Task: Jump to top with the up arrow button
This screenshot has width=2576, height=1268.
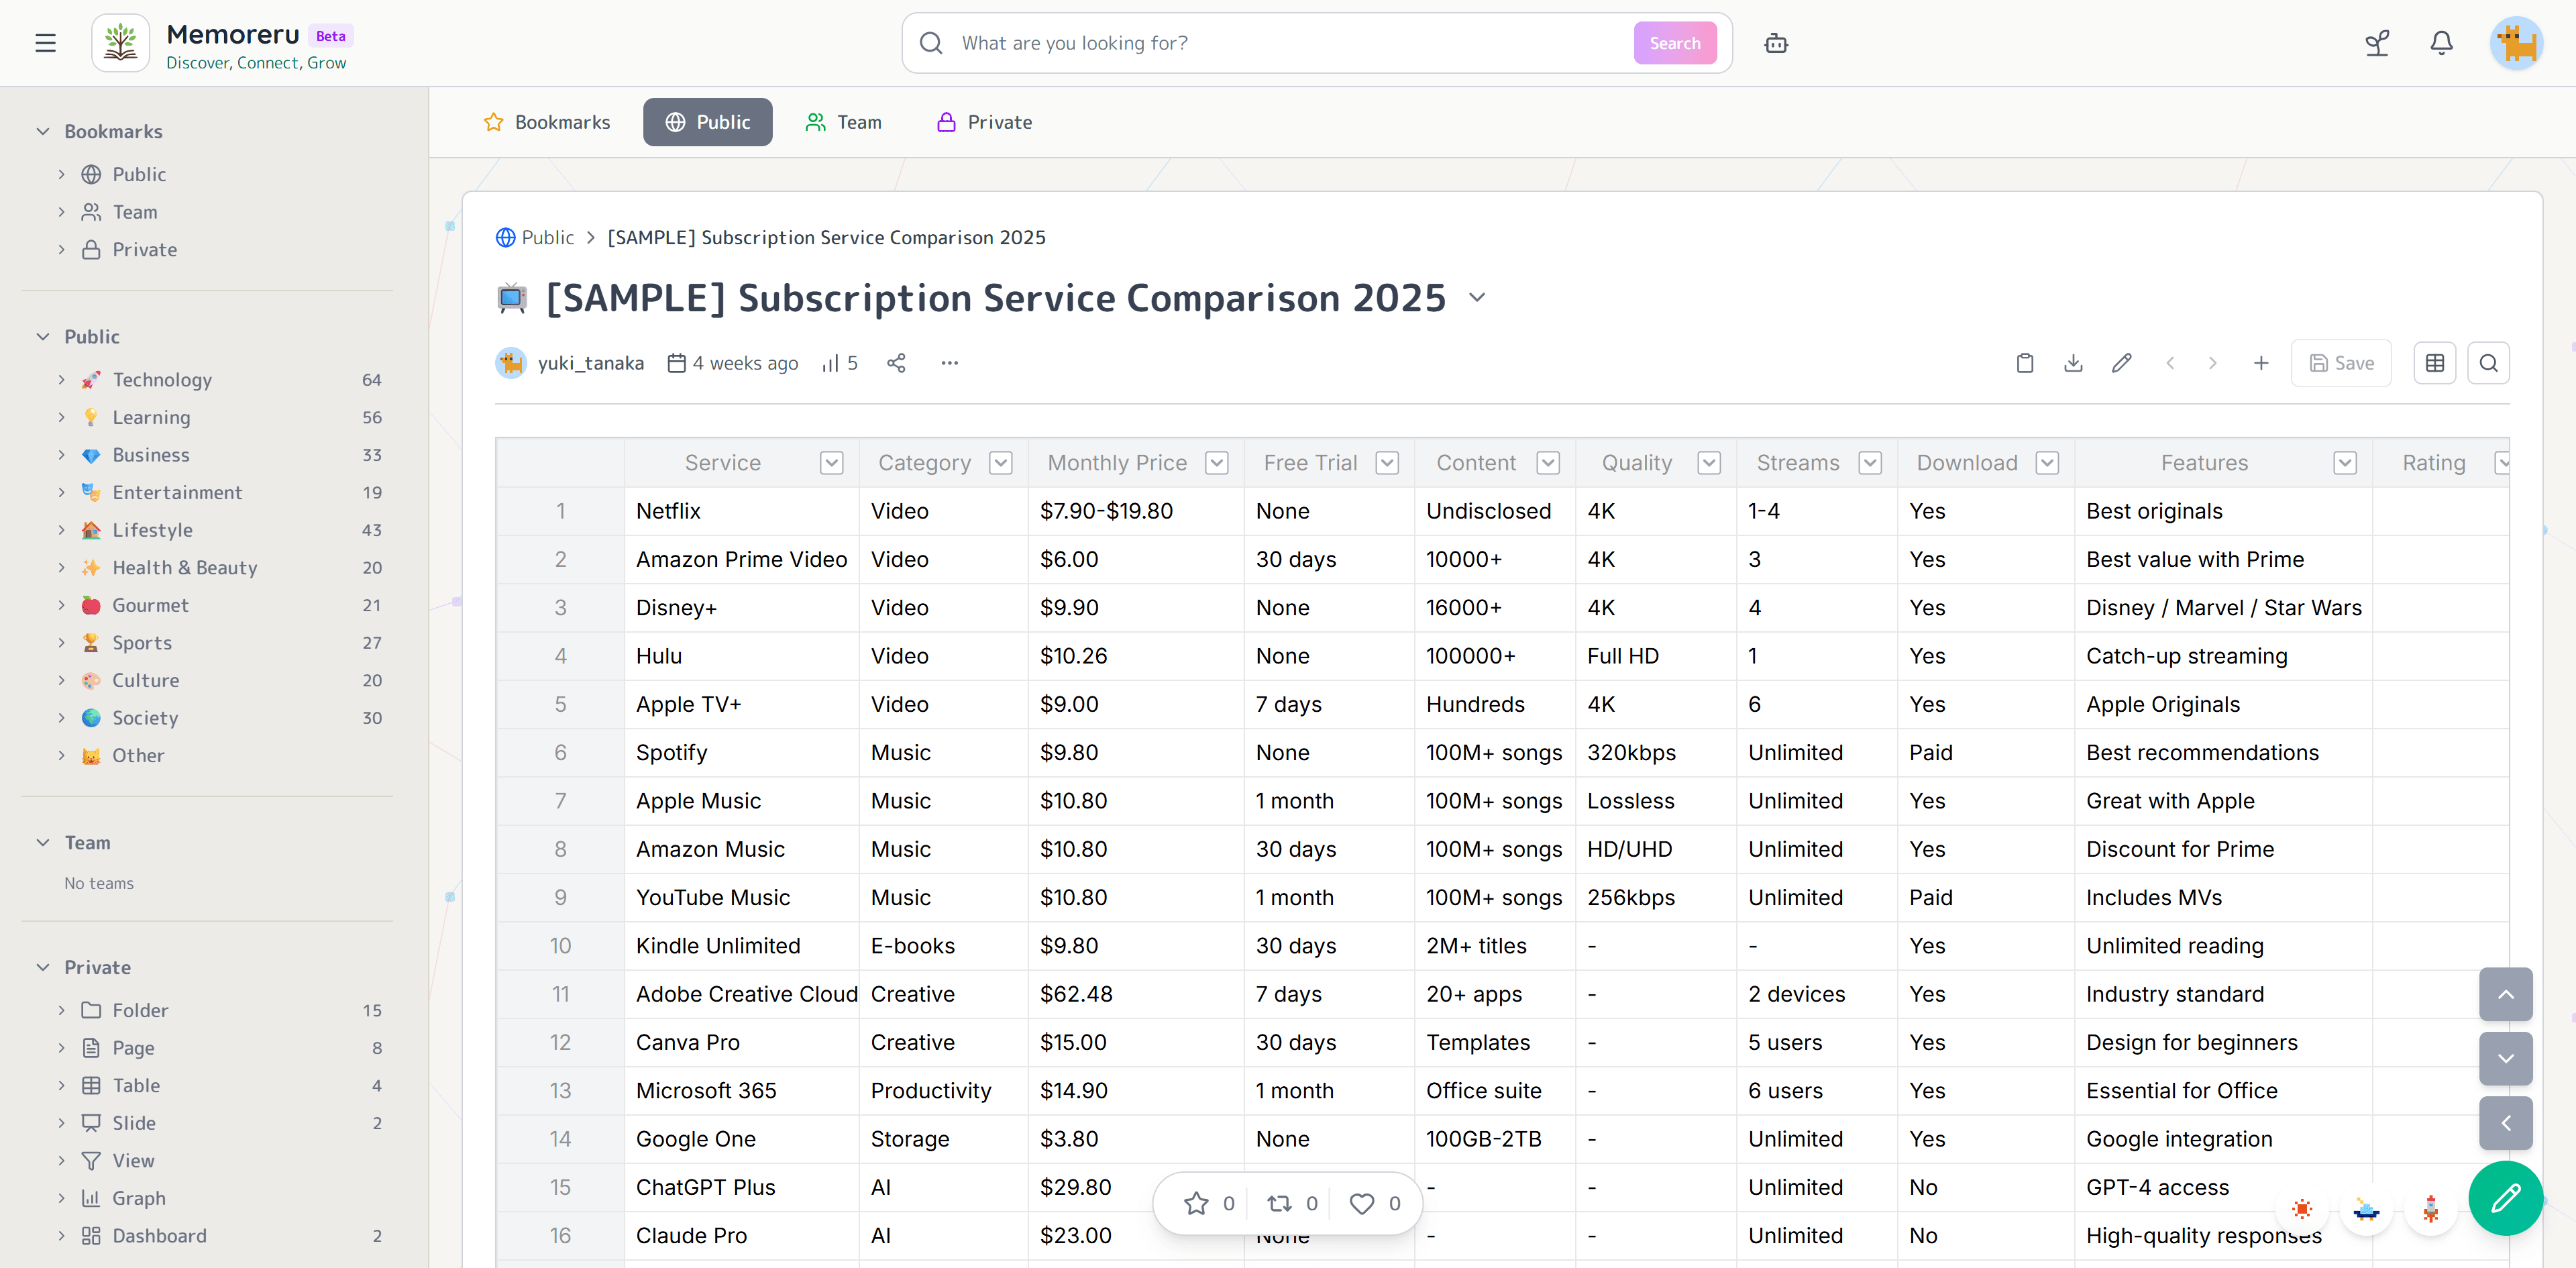Action: pyautogui.click(x=2506, y=994)
